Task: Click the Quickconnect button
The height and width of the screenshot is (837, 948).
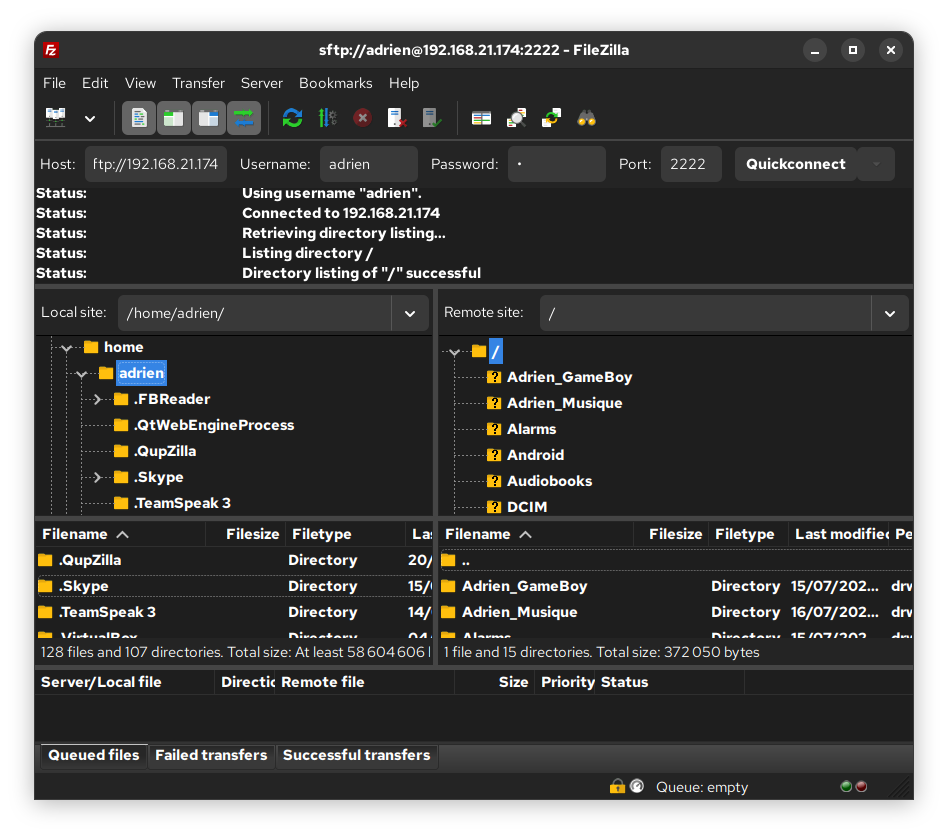Action: pos(796,164)
